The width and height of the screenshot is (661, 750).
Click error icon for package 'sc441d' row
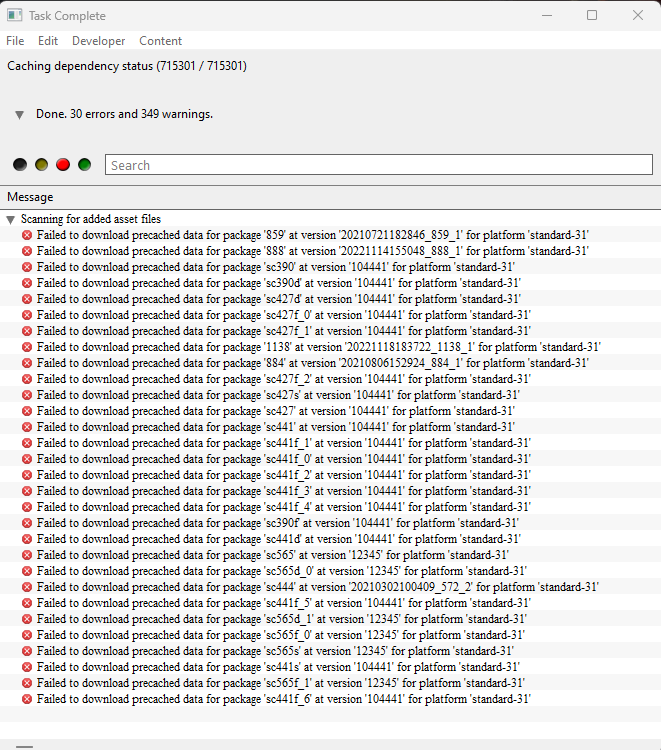pyautogui.click(x=27, y=539)
